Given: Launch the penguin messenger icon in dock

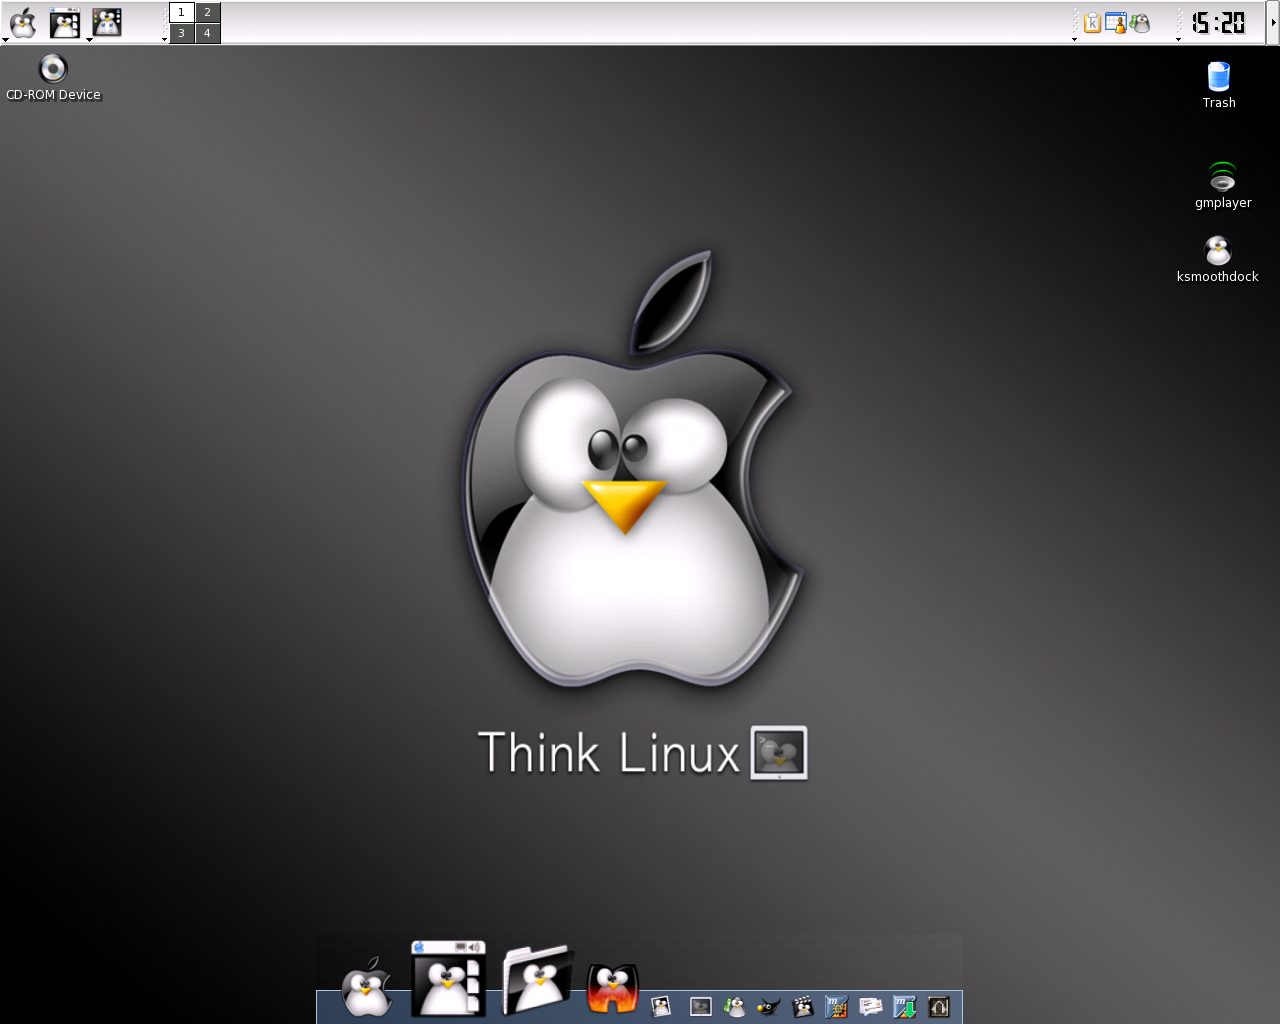Looking at the screenshot, I should pos(735,1006).
